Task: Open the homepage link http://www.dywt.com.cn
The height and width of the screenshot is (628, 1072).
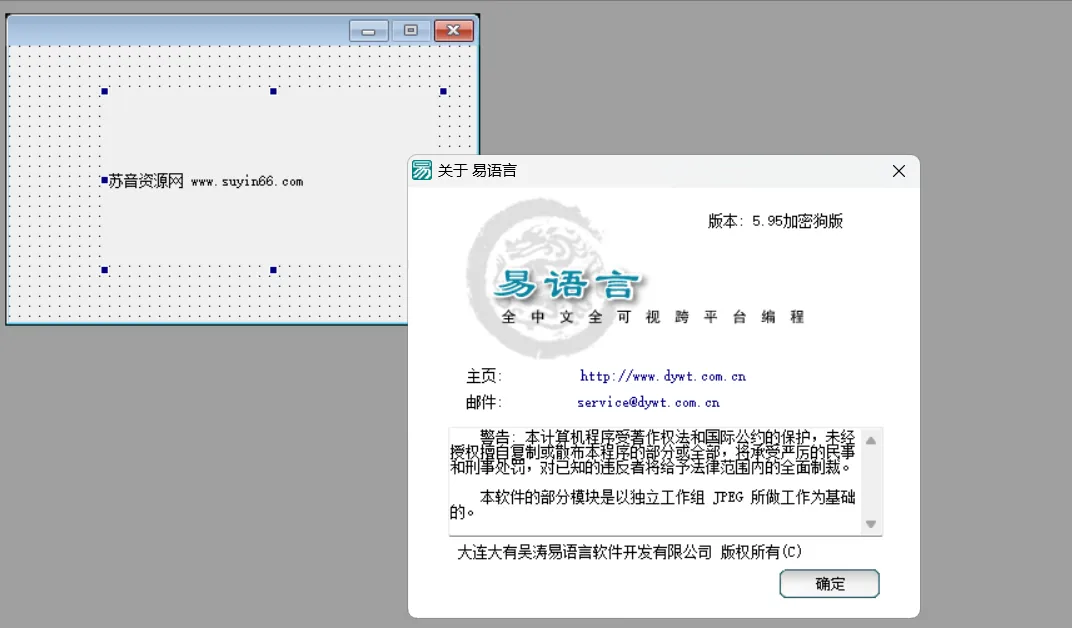Action: click(x=662, y=378)
